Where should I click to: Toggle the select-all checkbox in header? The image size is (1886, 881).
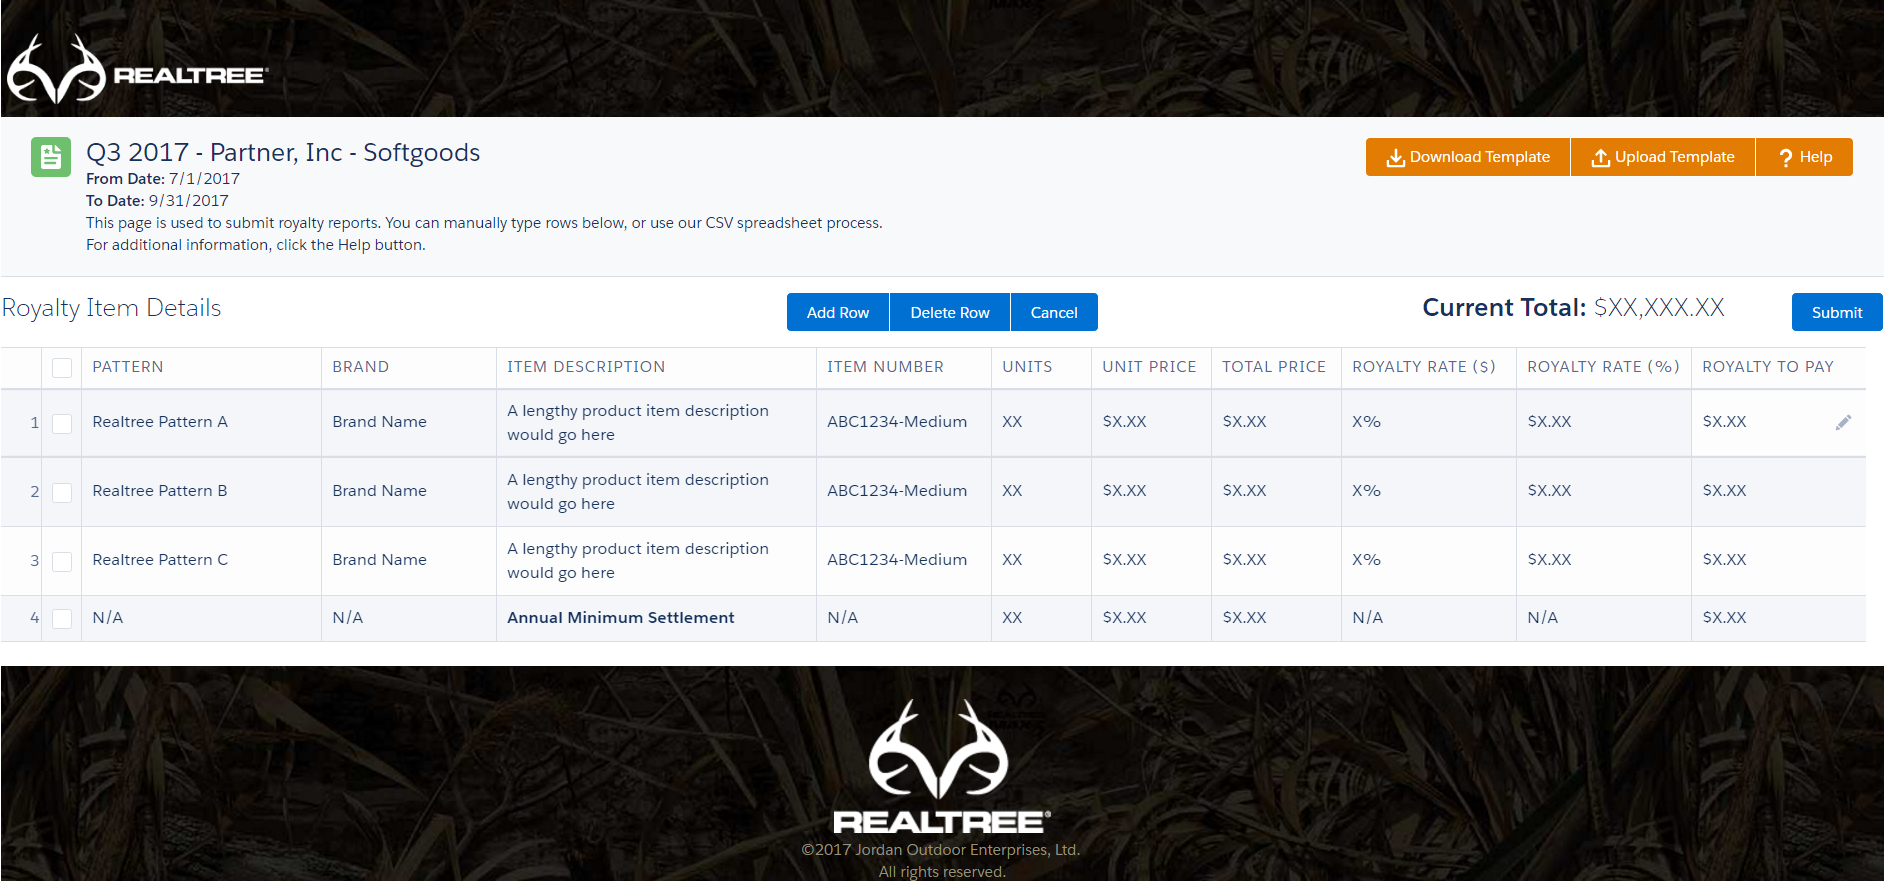point(62,368)
